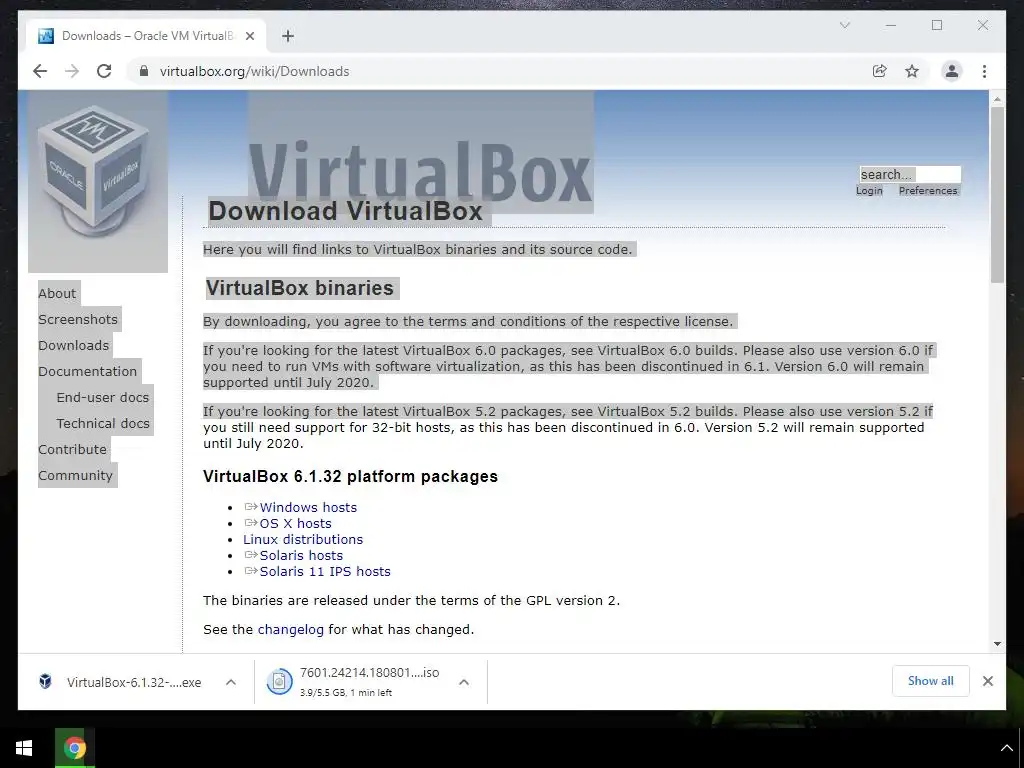Click the page scrollbar down arrow

[x=997, y=644]
